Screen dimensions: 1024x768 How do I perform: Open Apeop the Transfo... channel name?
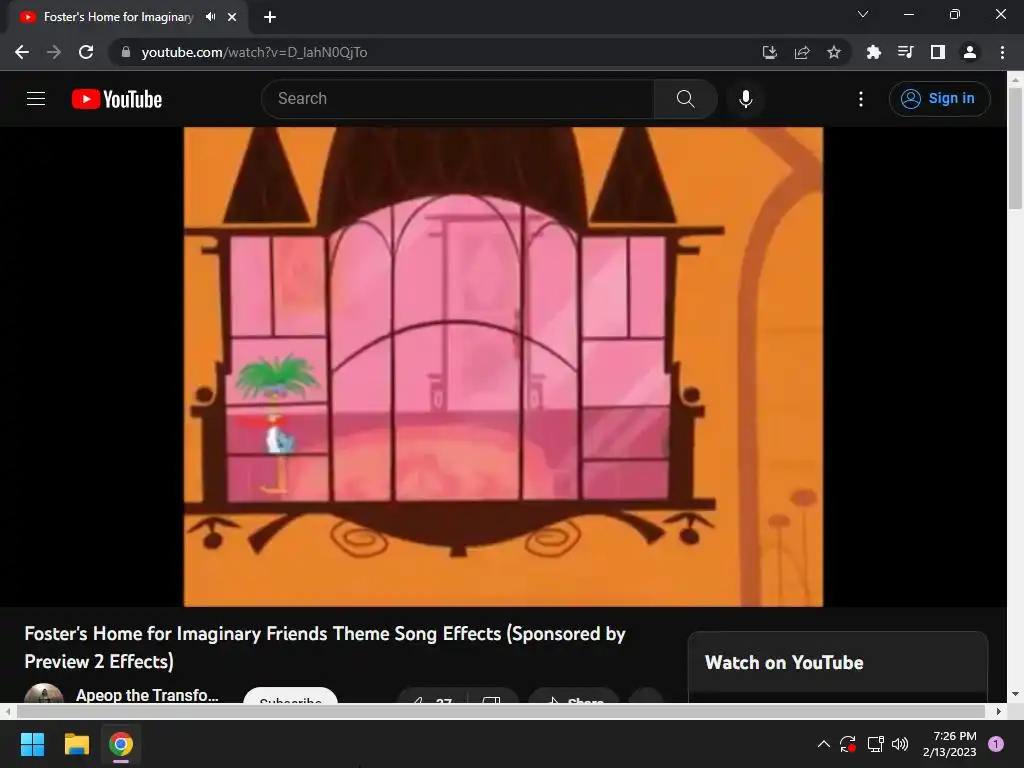click(x=147, y=695)
